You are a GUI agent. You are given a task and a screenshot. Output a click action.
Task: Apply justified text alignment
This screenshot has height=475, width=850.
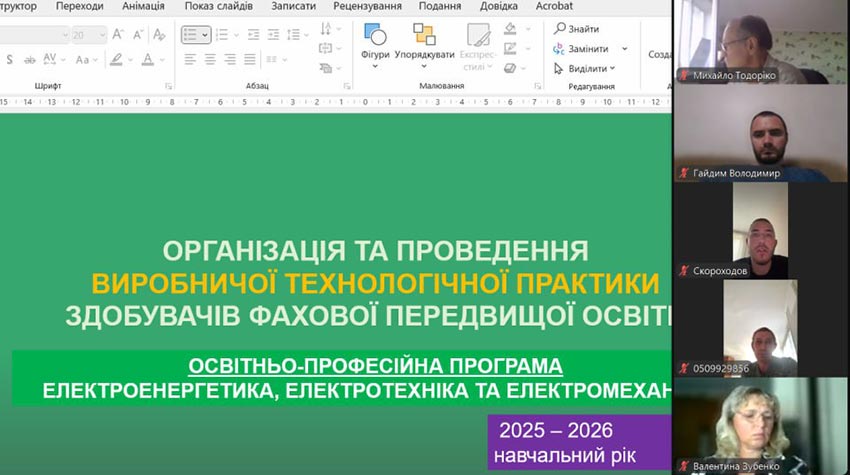pos(250,59)
